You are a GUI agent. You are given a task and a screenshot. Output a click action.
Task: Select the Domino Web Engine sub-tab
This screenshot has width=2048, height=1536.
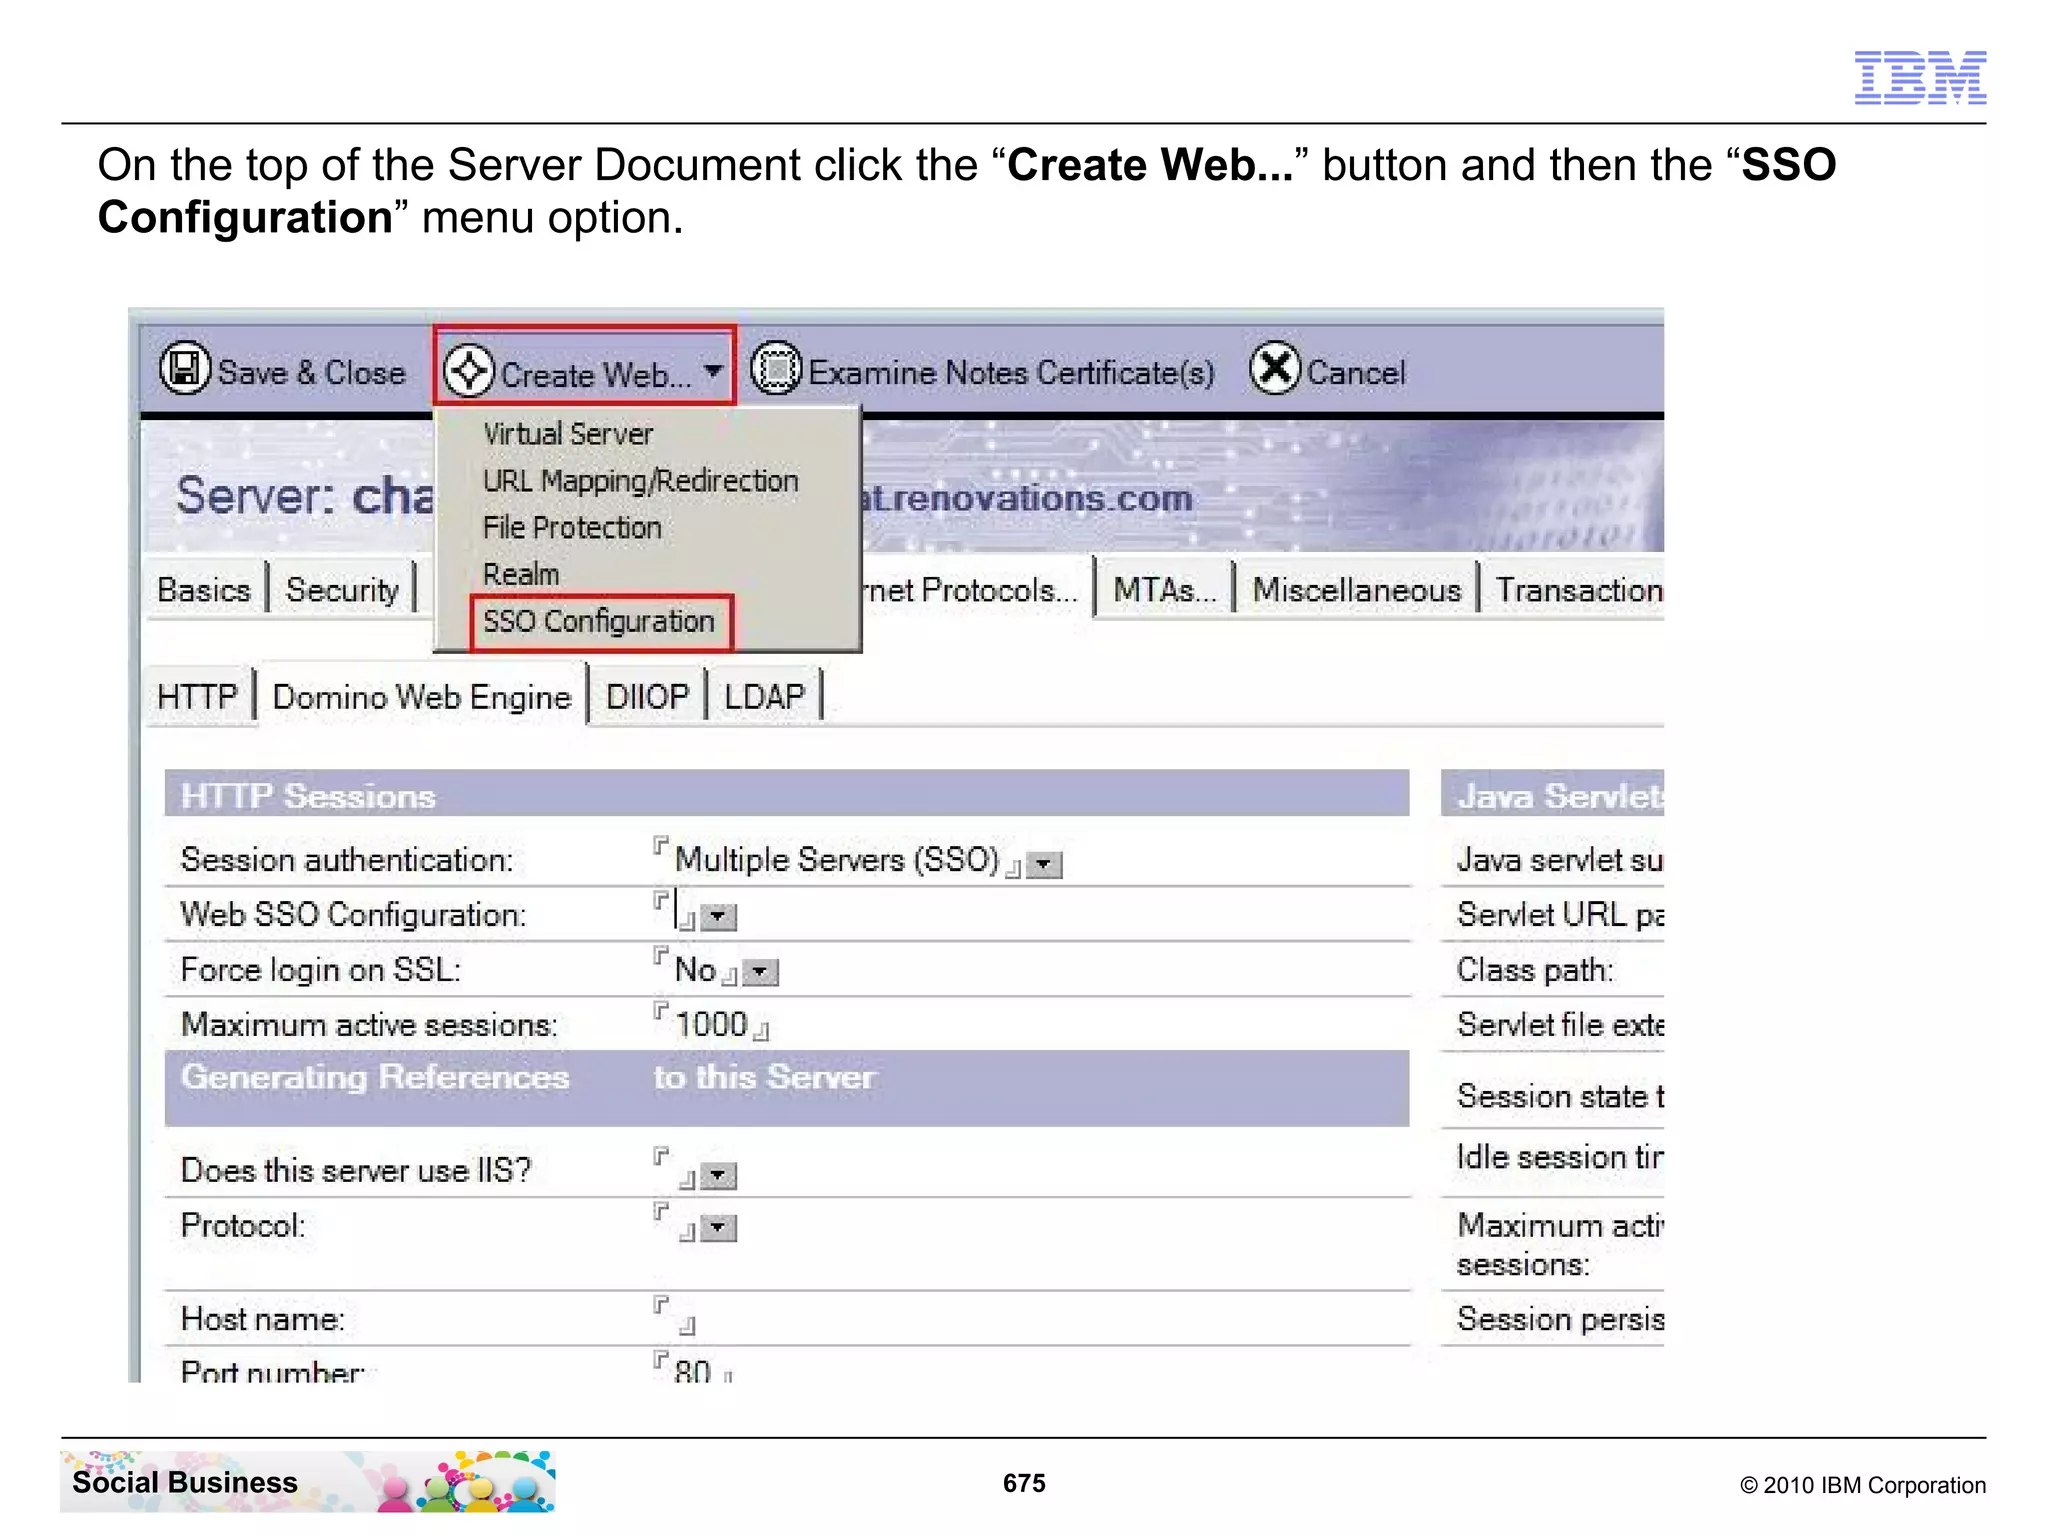422,696
